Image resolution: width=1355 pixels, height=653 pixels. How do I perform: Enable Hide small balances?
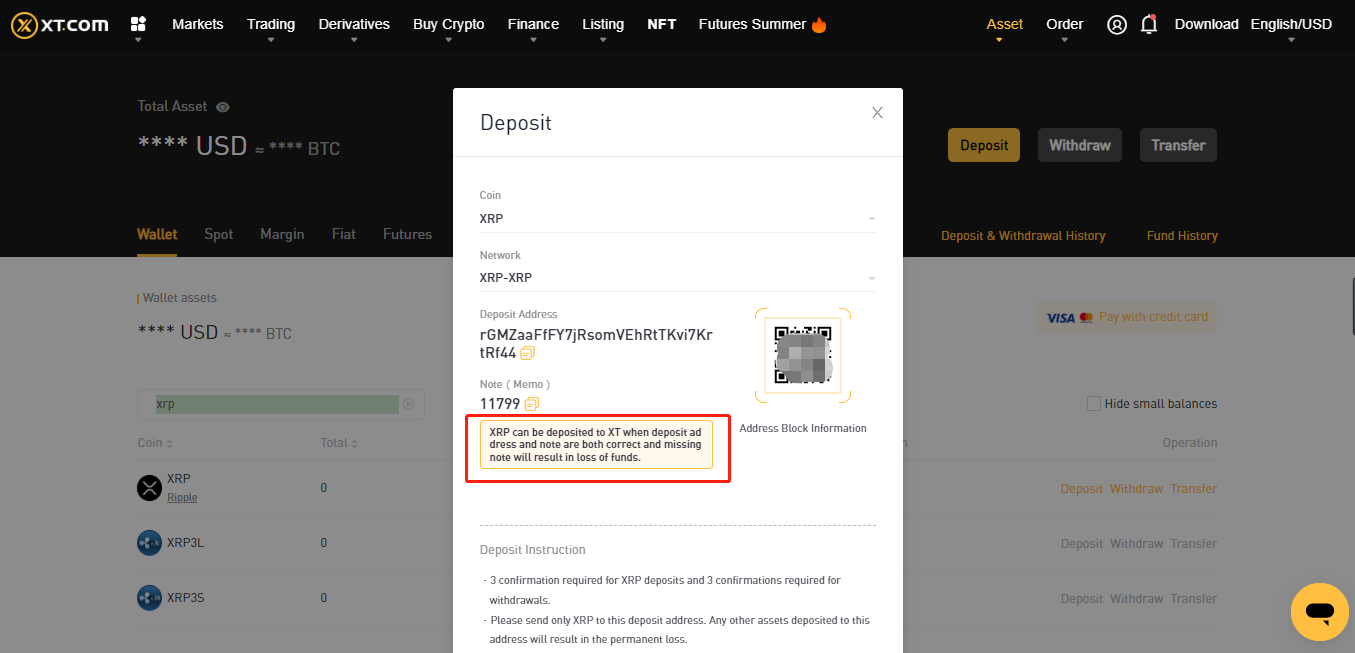coord(1094,403)
